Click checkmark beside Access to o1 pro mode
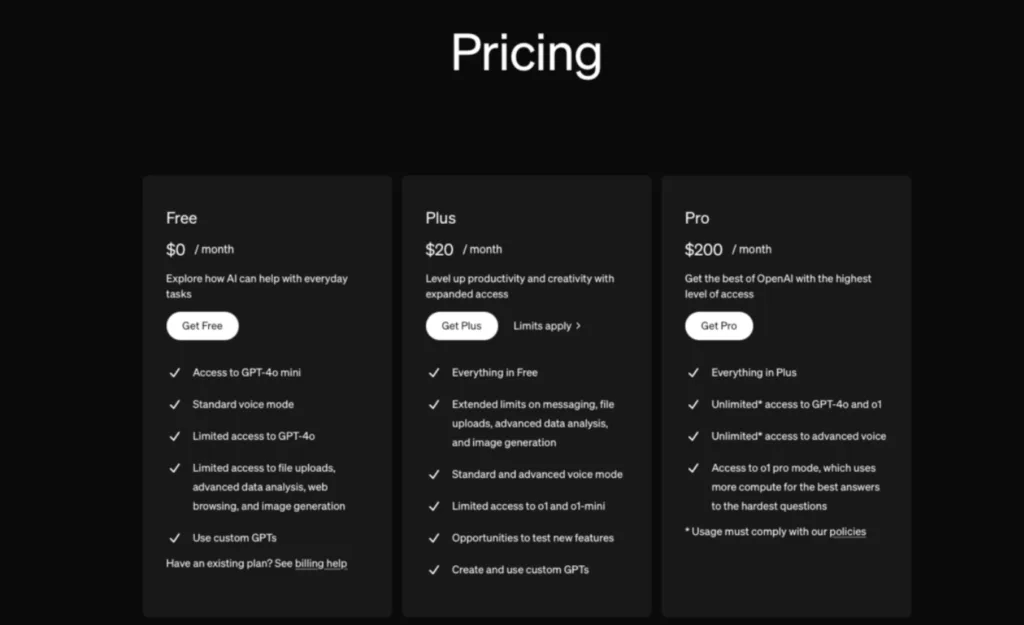Image resolution: width=1024 pixels, height=625 pixels. coord(694,468)
